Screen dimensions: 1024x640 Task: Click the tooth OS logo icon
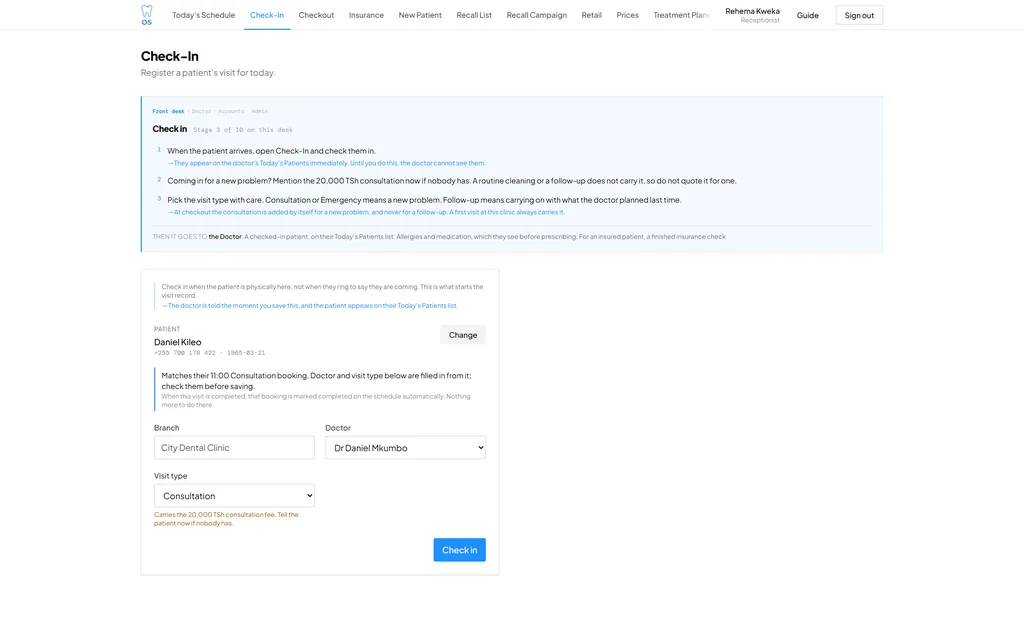coord(146,15)
